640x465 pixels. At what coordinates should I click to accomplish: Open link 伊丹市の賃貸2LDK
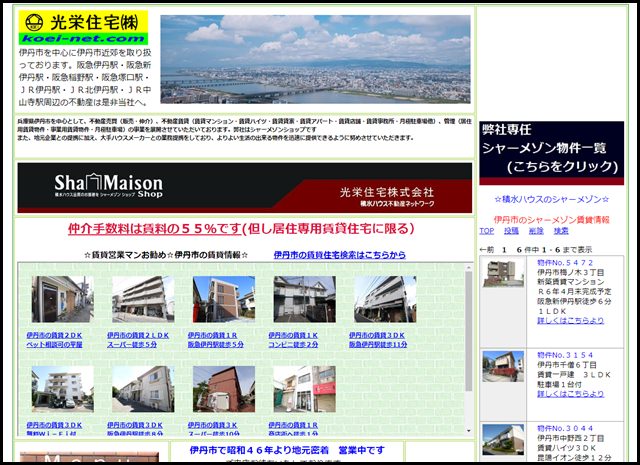138,335
